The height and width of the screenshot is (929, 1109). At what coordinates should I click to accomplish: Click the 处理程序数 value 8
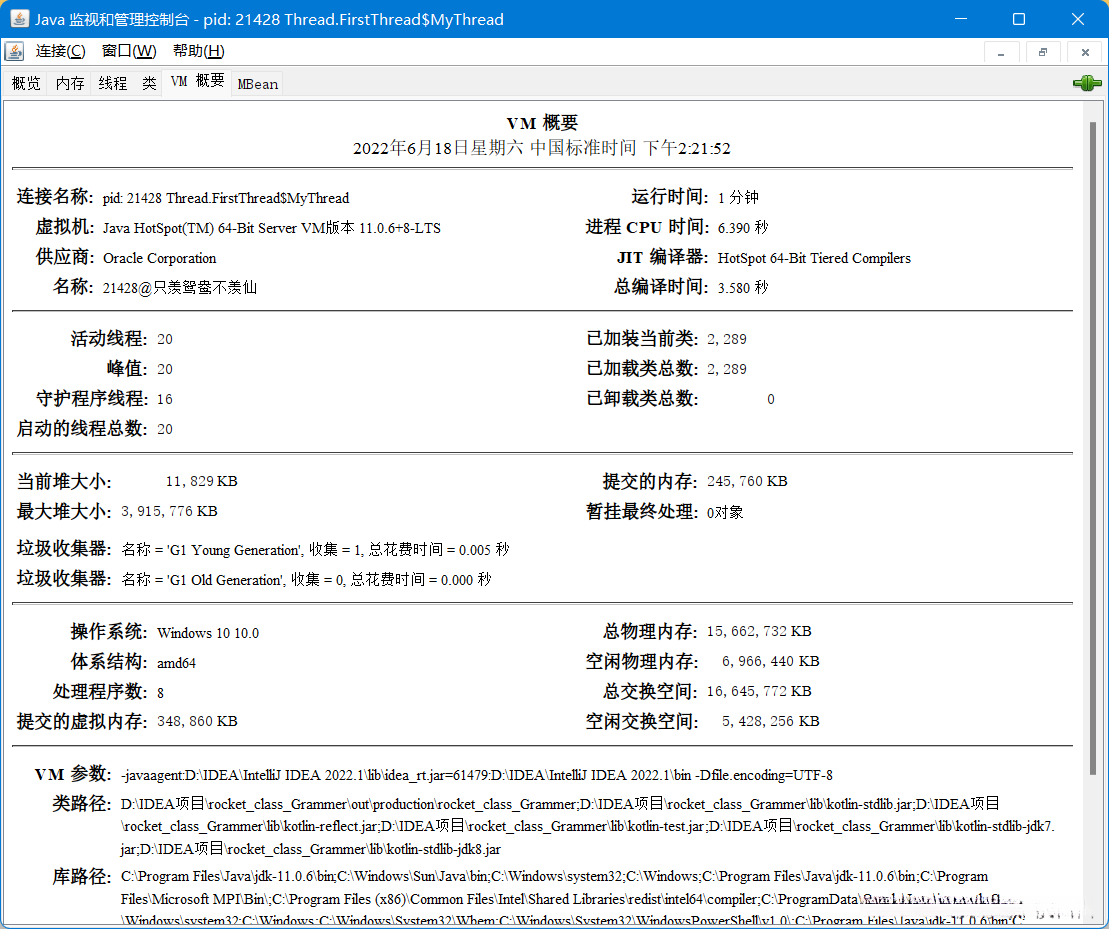pyautogui.click(x=161, y=693)
